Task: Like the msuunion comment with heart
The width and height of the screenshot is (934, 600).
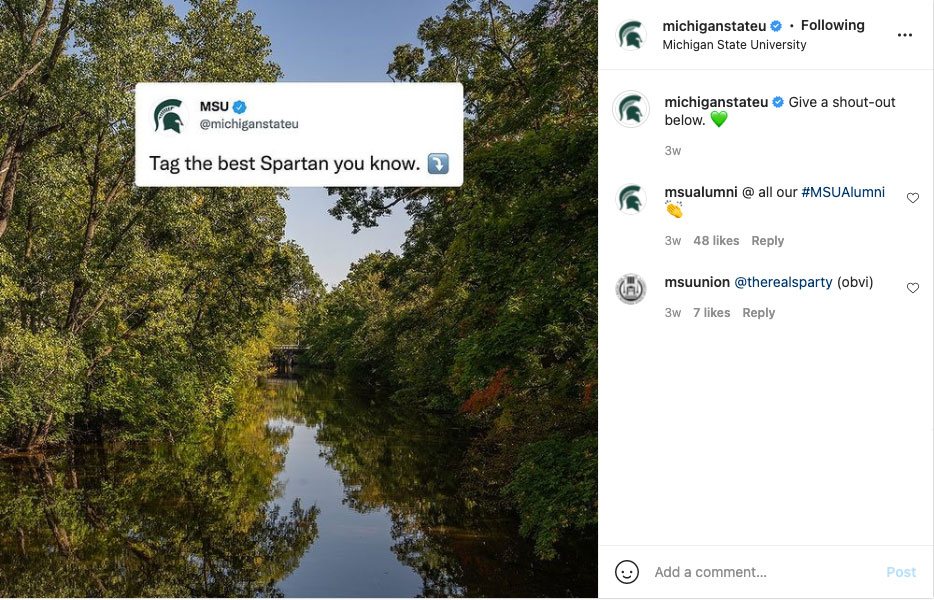Action: (913, 288)
